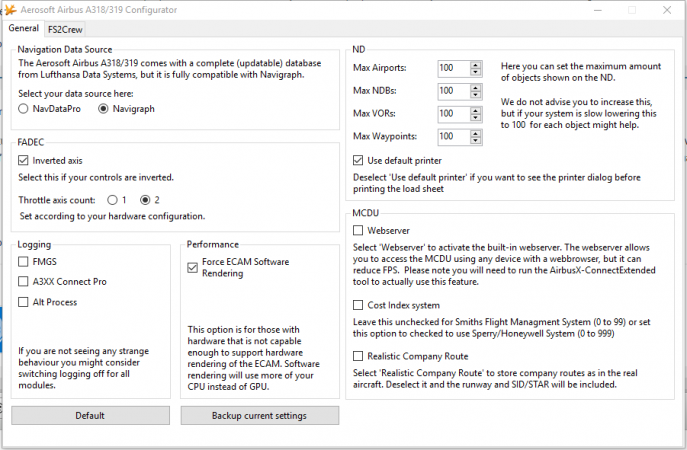Click the Default button
Screen dimensions: 687x450
90,415
